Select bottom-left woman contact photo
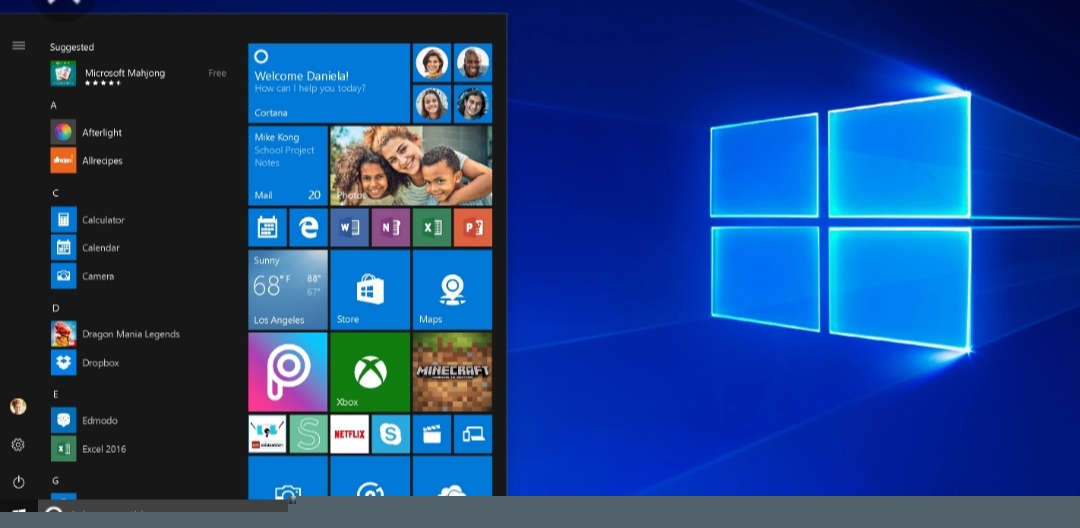Viewport: 1080px width, 528px height. click(432, 104)
